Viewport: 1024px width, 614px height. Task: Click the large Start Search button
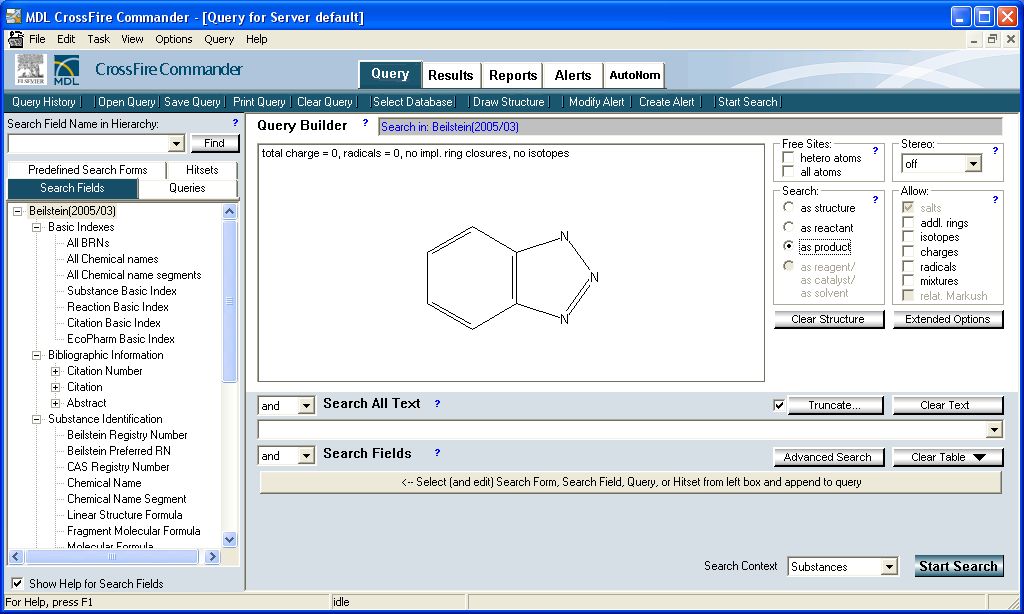pyautogui.click(x=958, y=566)
